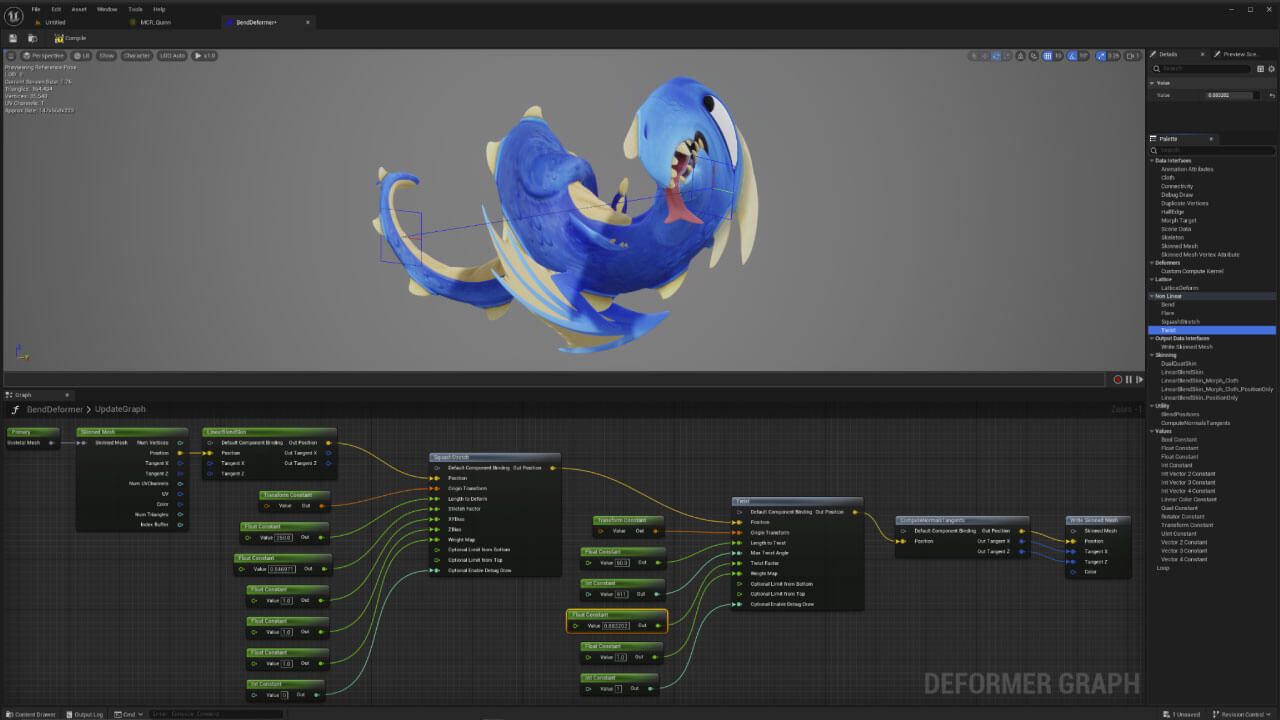Collapse the Non Linear palette category
The height and width of the screenshot is (720, 1280).
click(1152, 296)
